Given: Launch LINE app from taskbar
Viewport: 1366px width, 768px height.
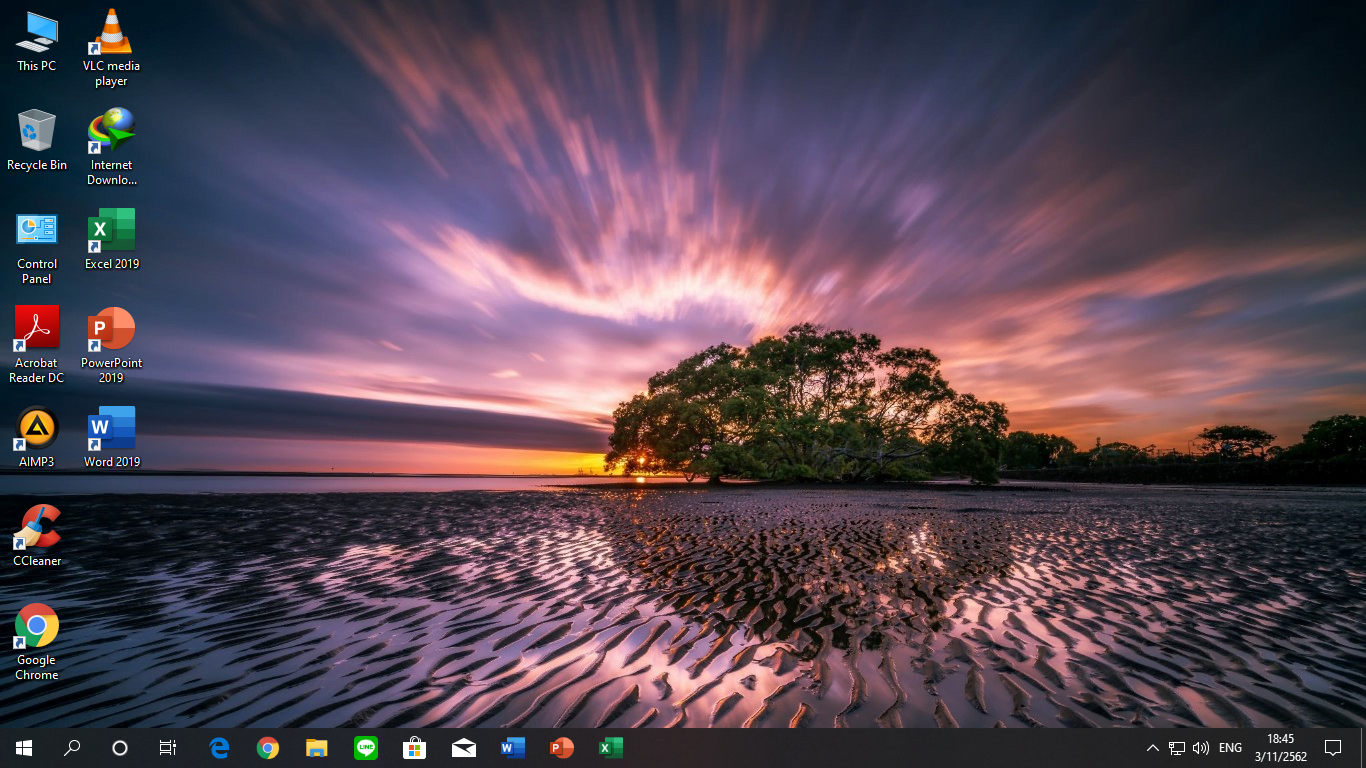Looking at the screenshot, I should coord(366,748).
